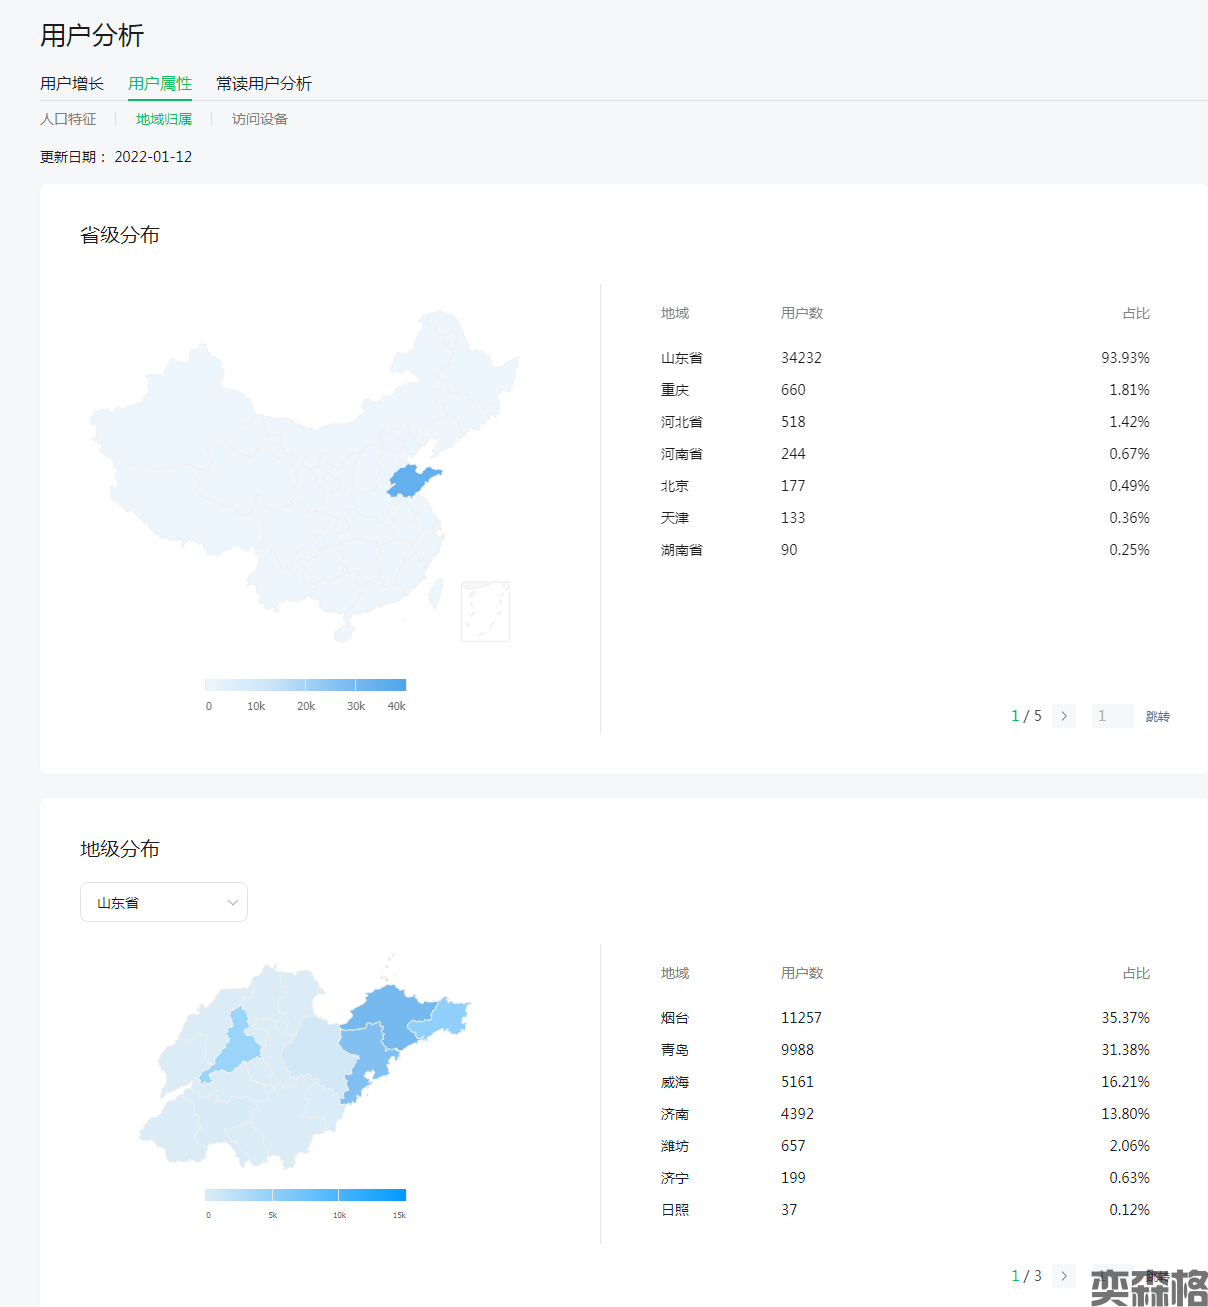Go to next page of province table
This screenshot has height=1307, width=1208.
(1064, 716)
